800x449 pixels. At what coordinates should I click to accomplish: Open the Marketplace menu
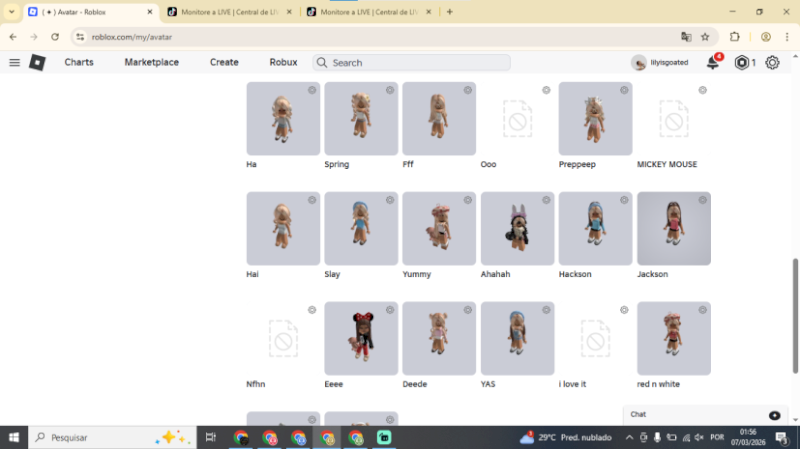coord(152,62)
